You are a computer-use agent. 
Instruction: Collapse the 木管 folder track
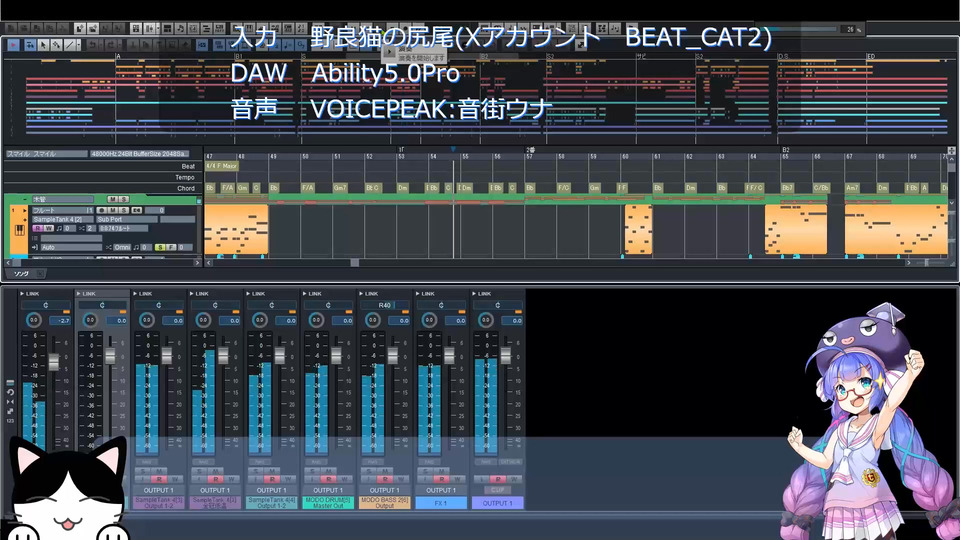pos(24,200)
